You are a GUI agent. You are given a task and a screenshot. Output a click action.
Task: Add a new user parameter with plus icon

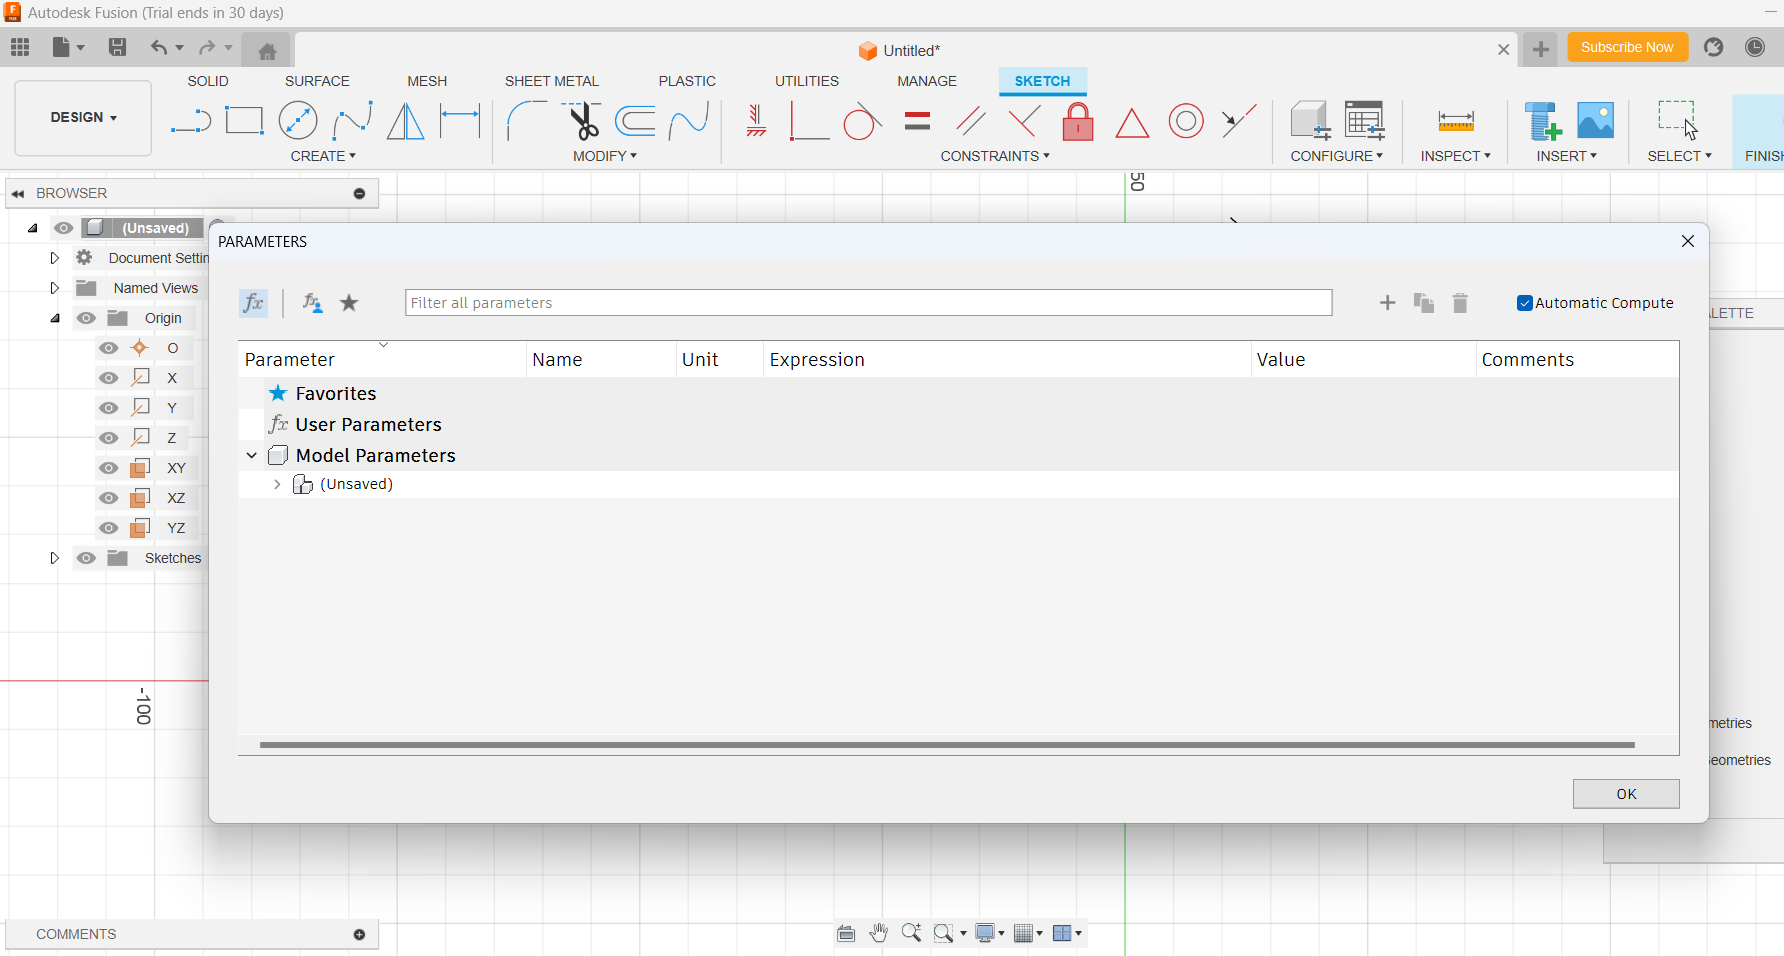pos(1387,303)
